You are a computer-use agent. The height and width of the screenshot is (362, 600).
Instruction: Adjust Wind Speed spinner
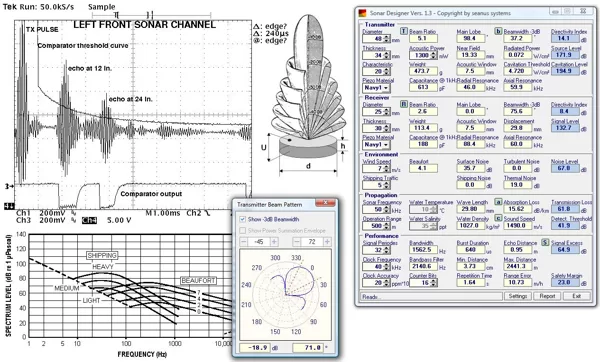point(386,169)
